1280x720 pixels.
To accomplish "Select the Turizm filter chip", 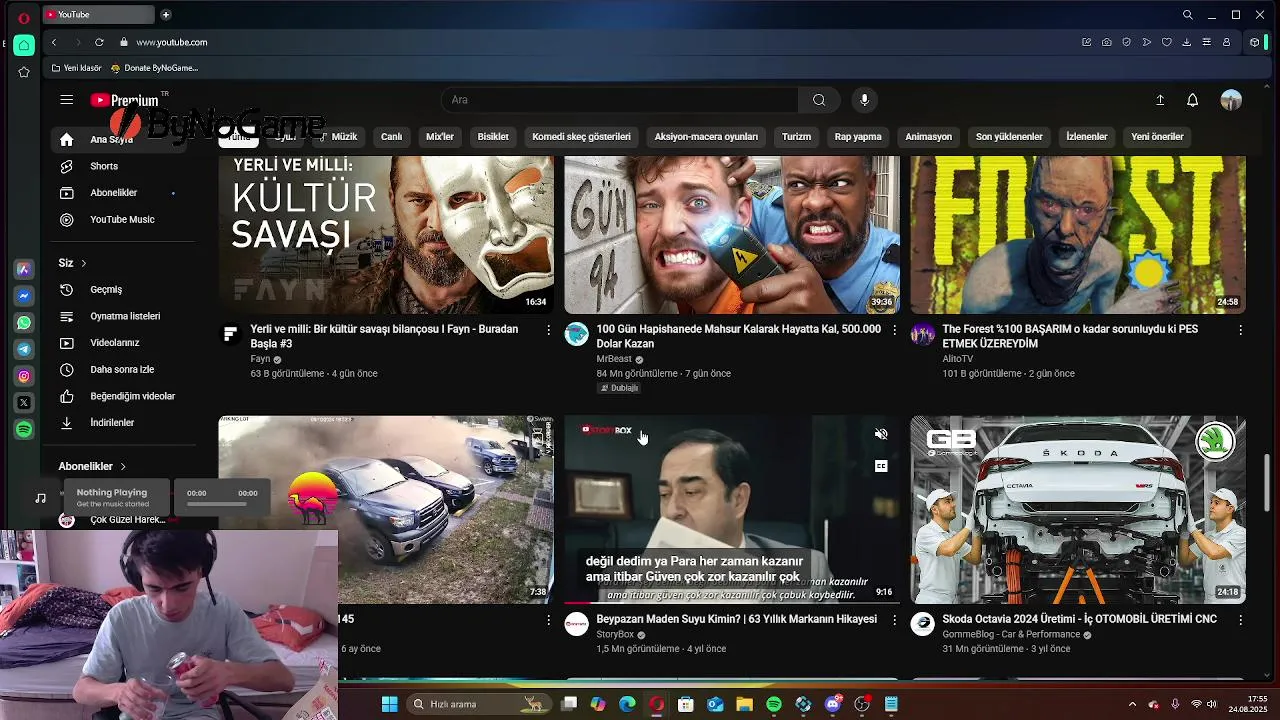I will 796,137.
